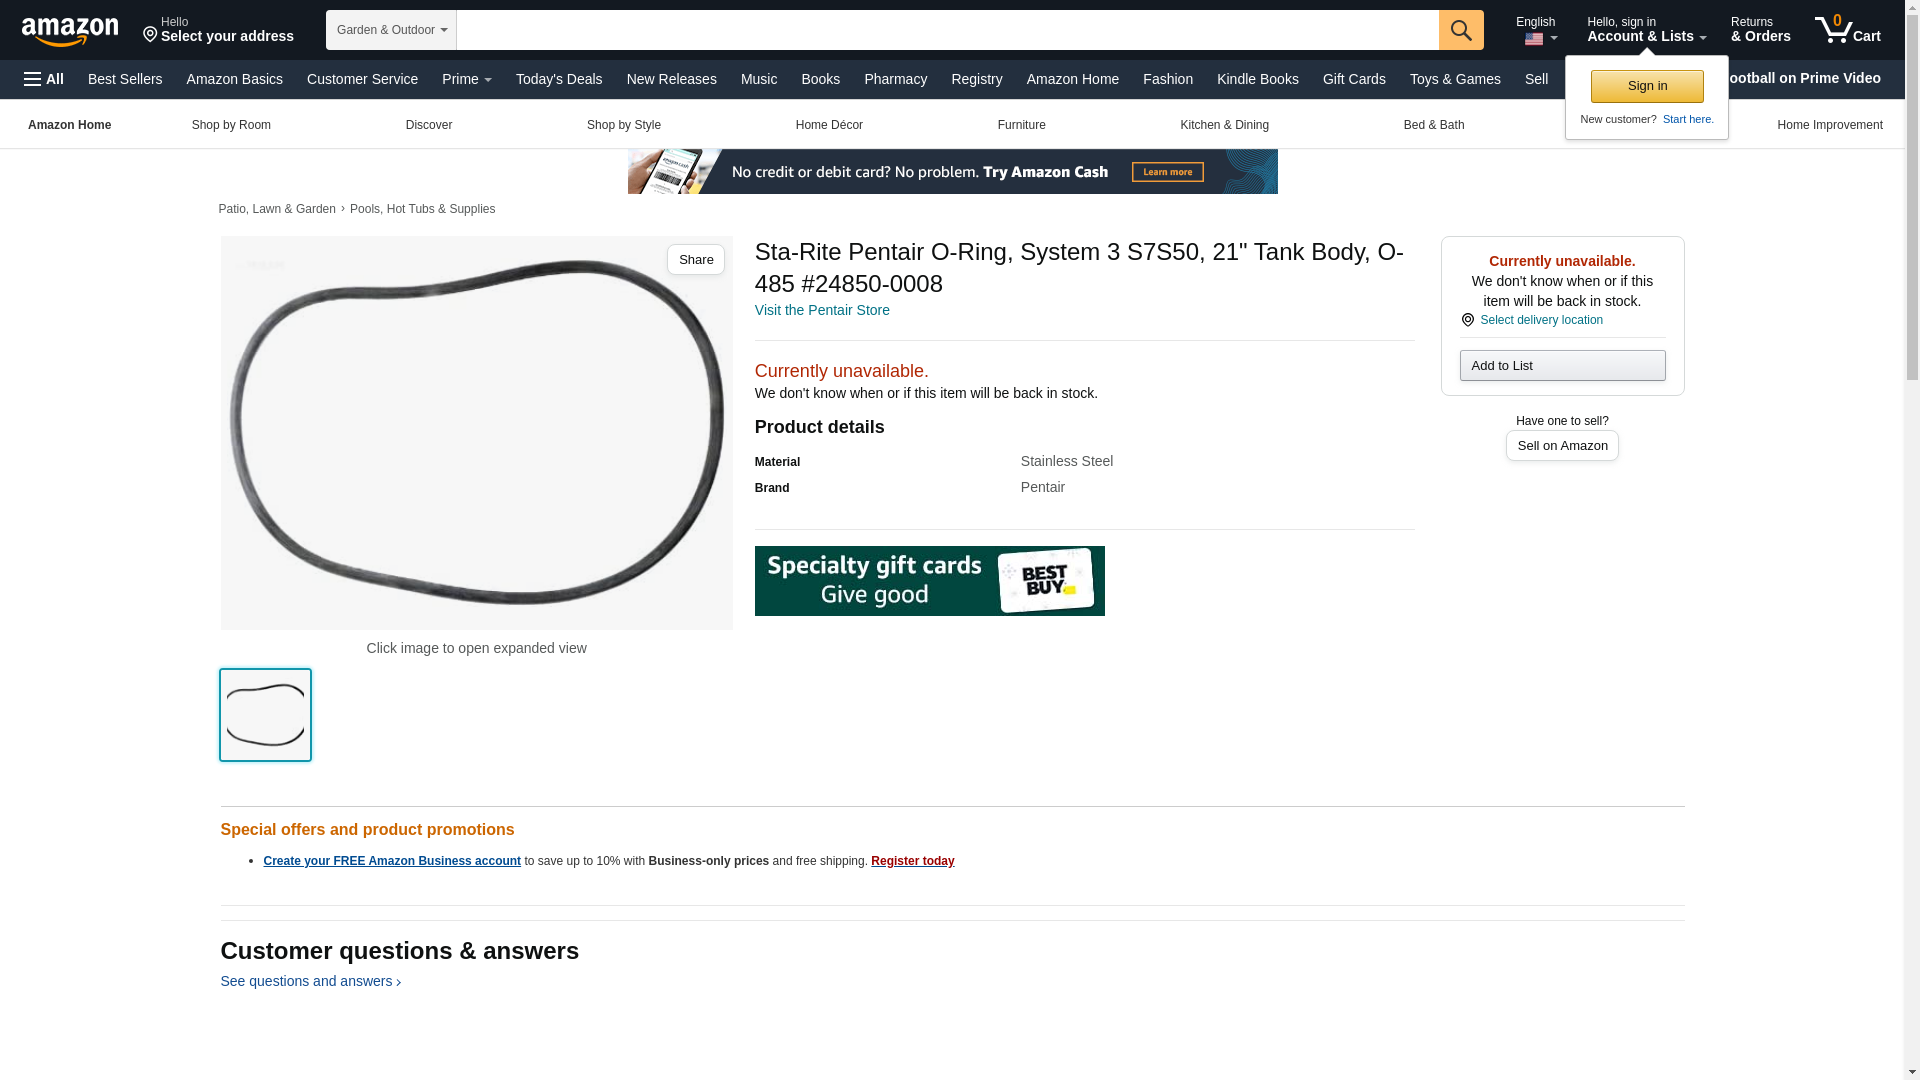Click the Select your address location icon

(150, 35)
